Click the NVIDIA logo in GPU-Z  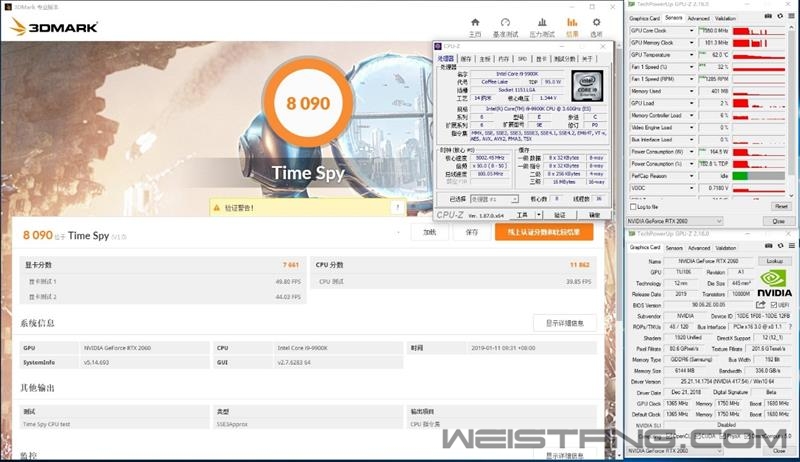click(774, 284)
